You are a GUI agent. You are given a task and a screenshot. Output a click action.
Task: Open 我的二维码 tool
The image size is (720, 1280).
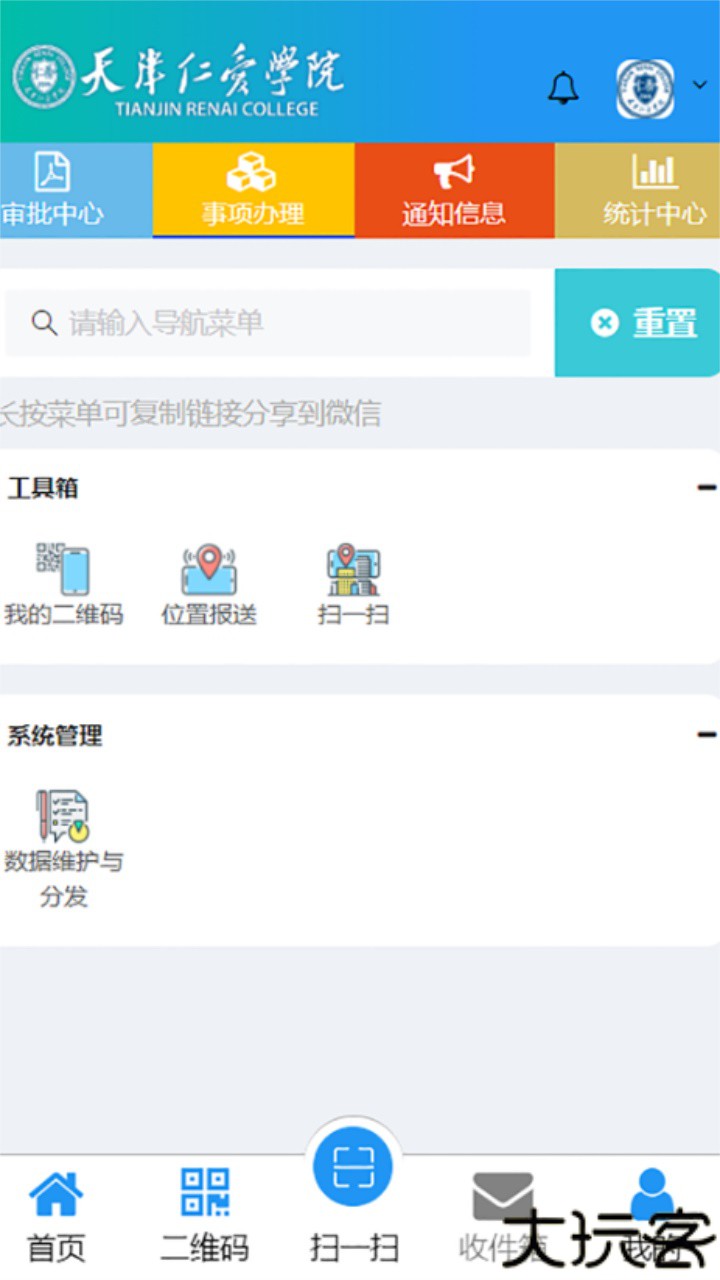point(63,586)
